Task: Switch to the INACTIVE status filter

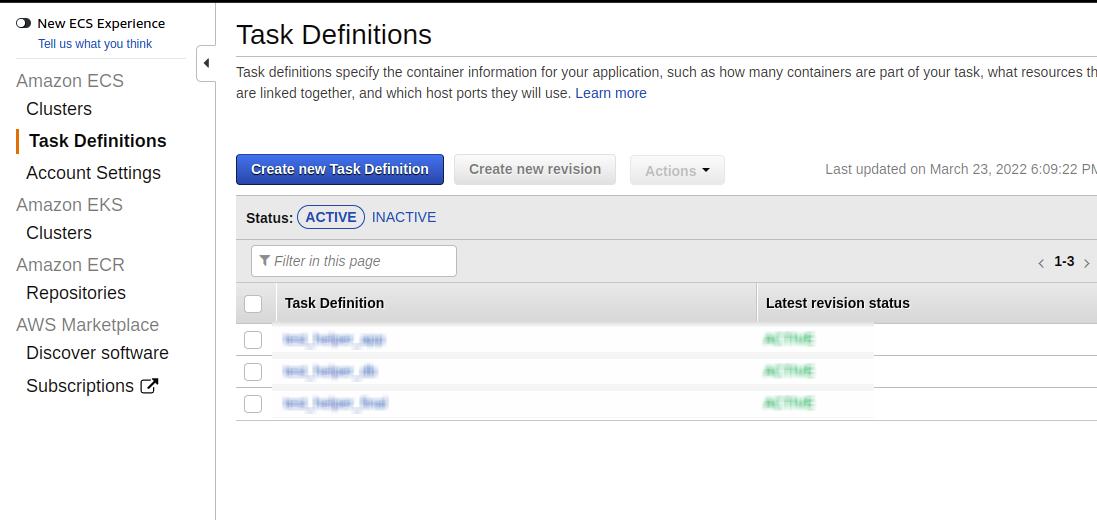Action: coord(404,217)
